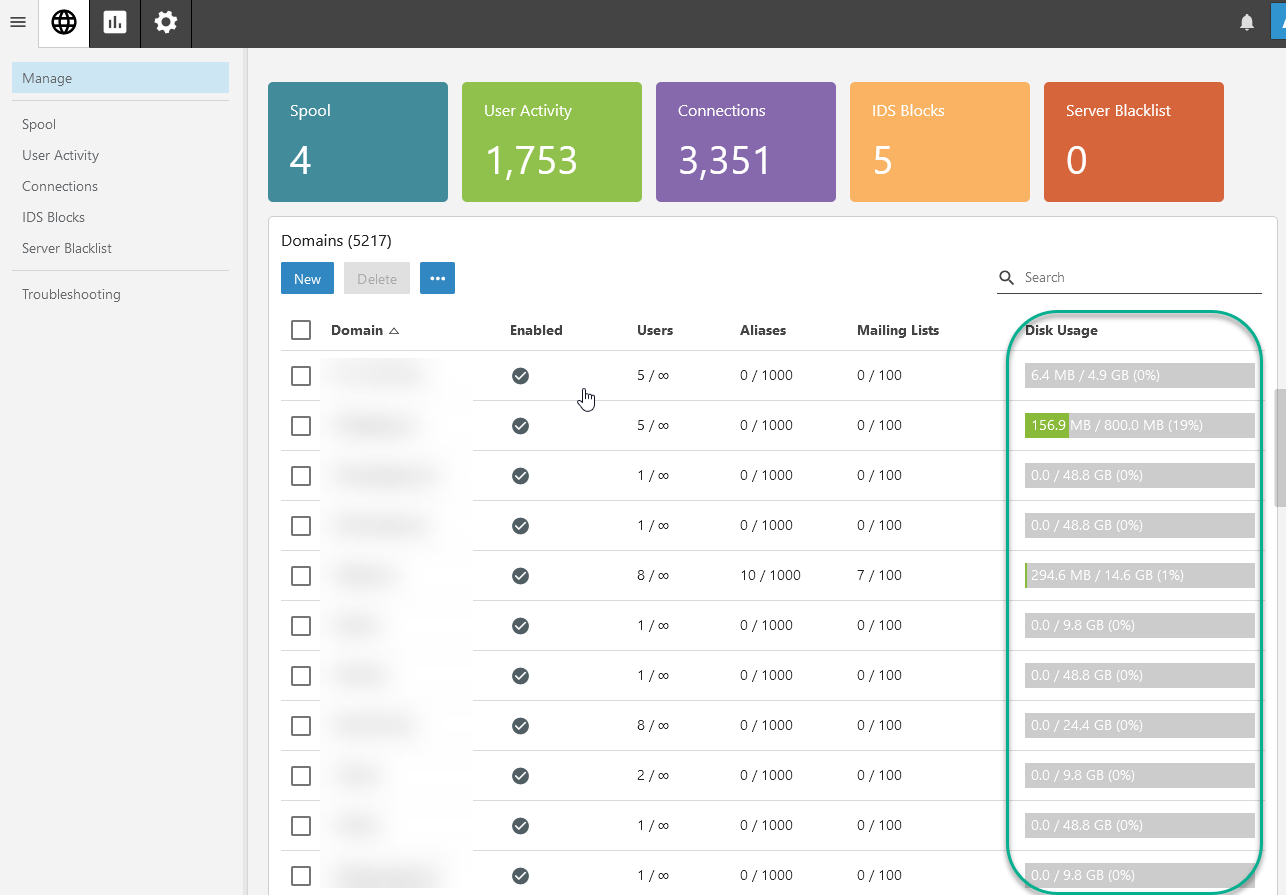
Task: Go to Troubleshooting in sidebar
Action: (71, 294)
